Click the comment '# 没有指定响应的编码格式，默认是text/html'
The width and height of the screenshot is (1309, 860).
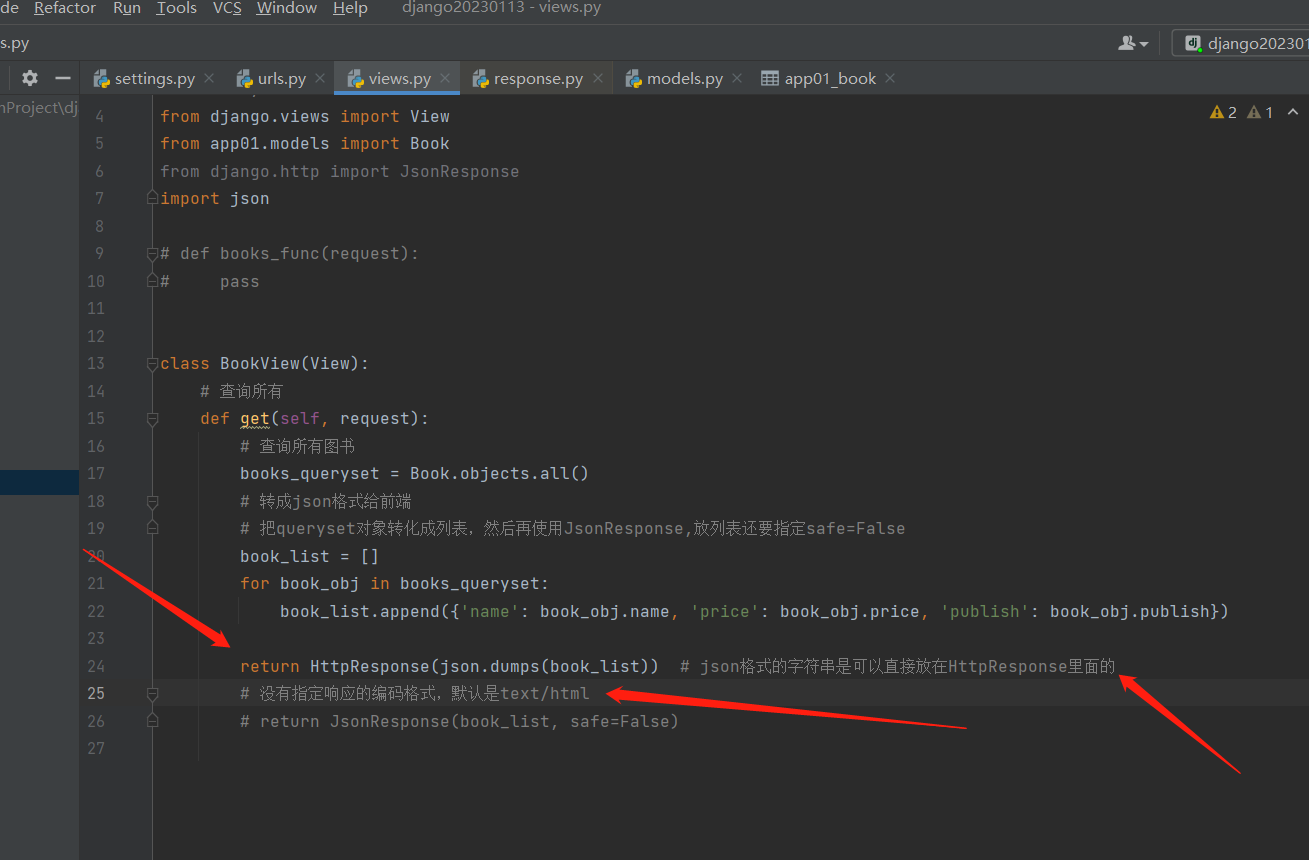(x=415, y=694)
